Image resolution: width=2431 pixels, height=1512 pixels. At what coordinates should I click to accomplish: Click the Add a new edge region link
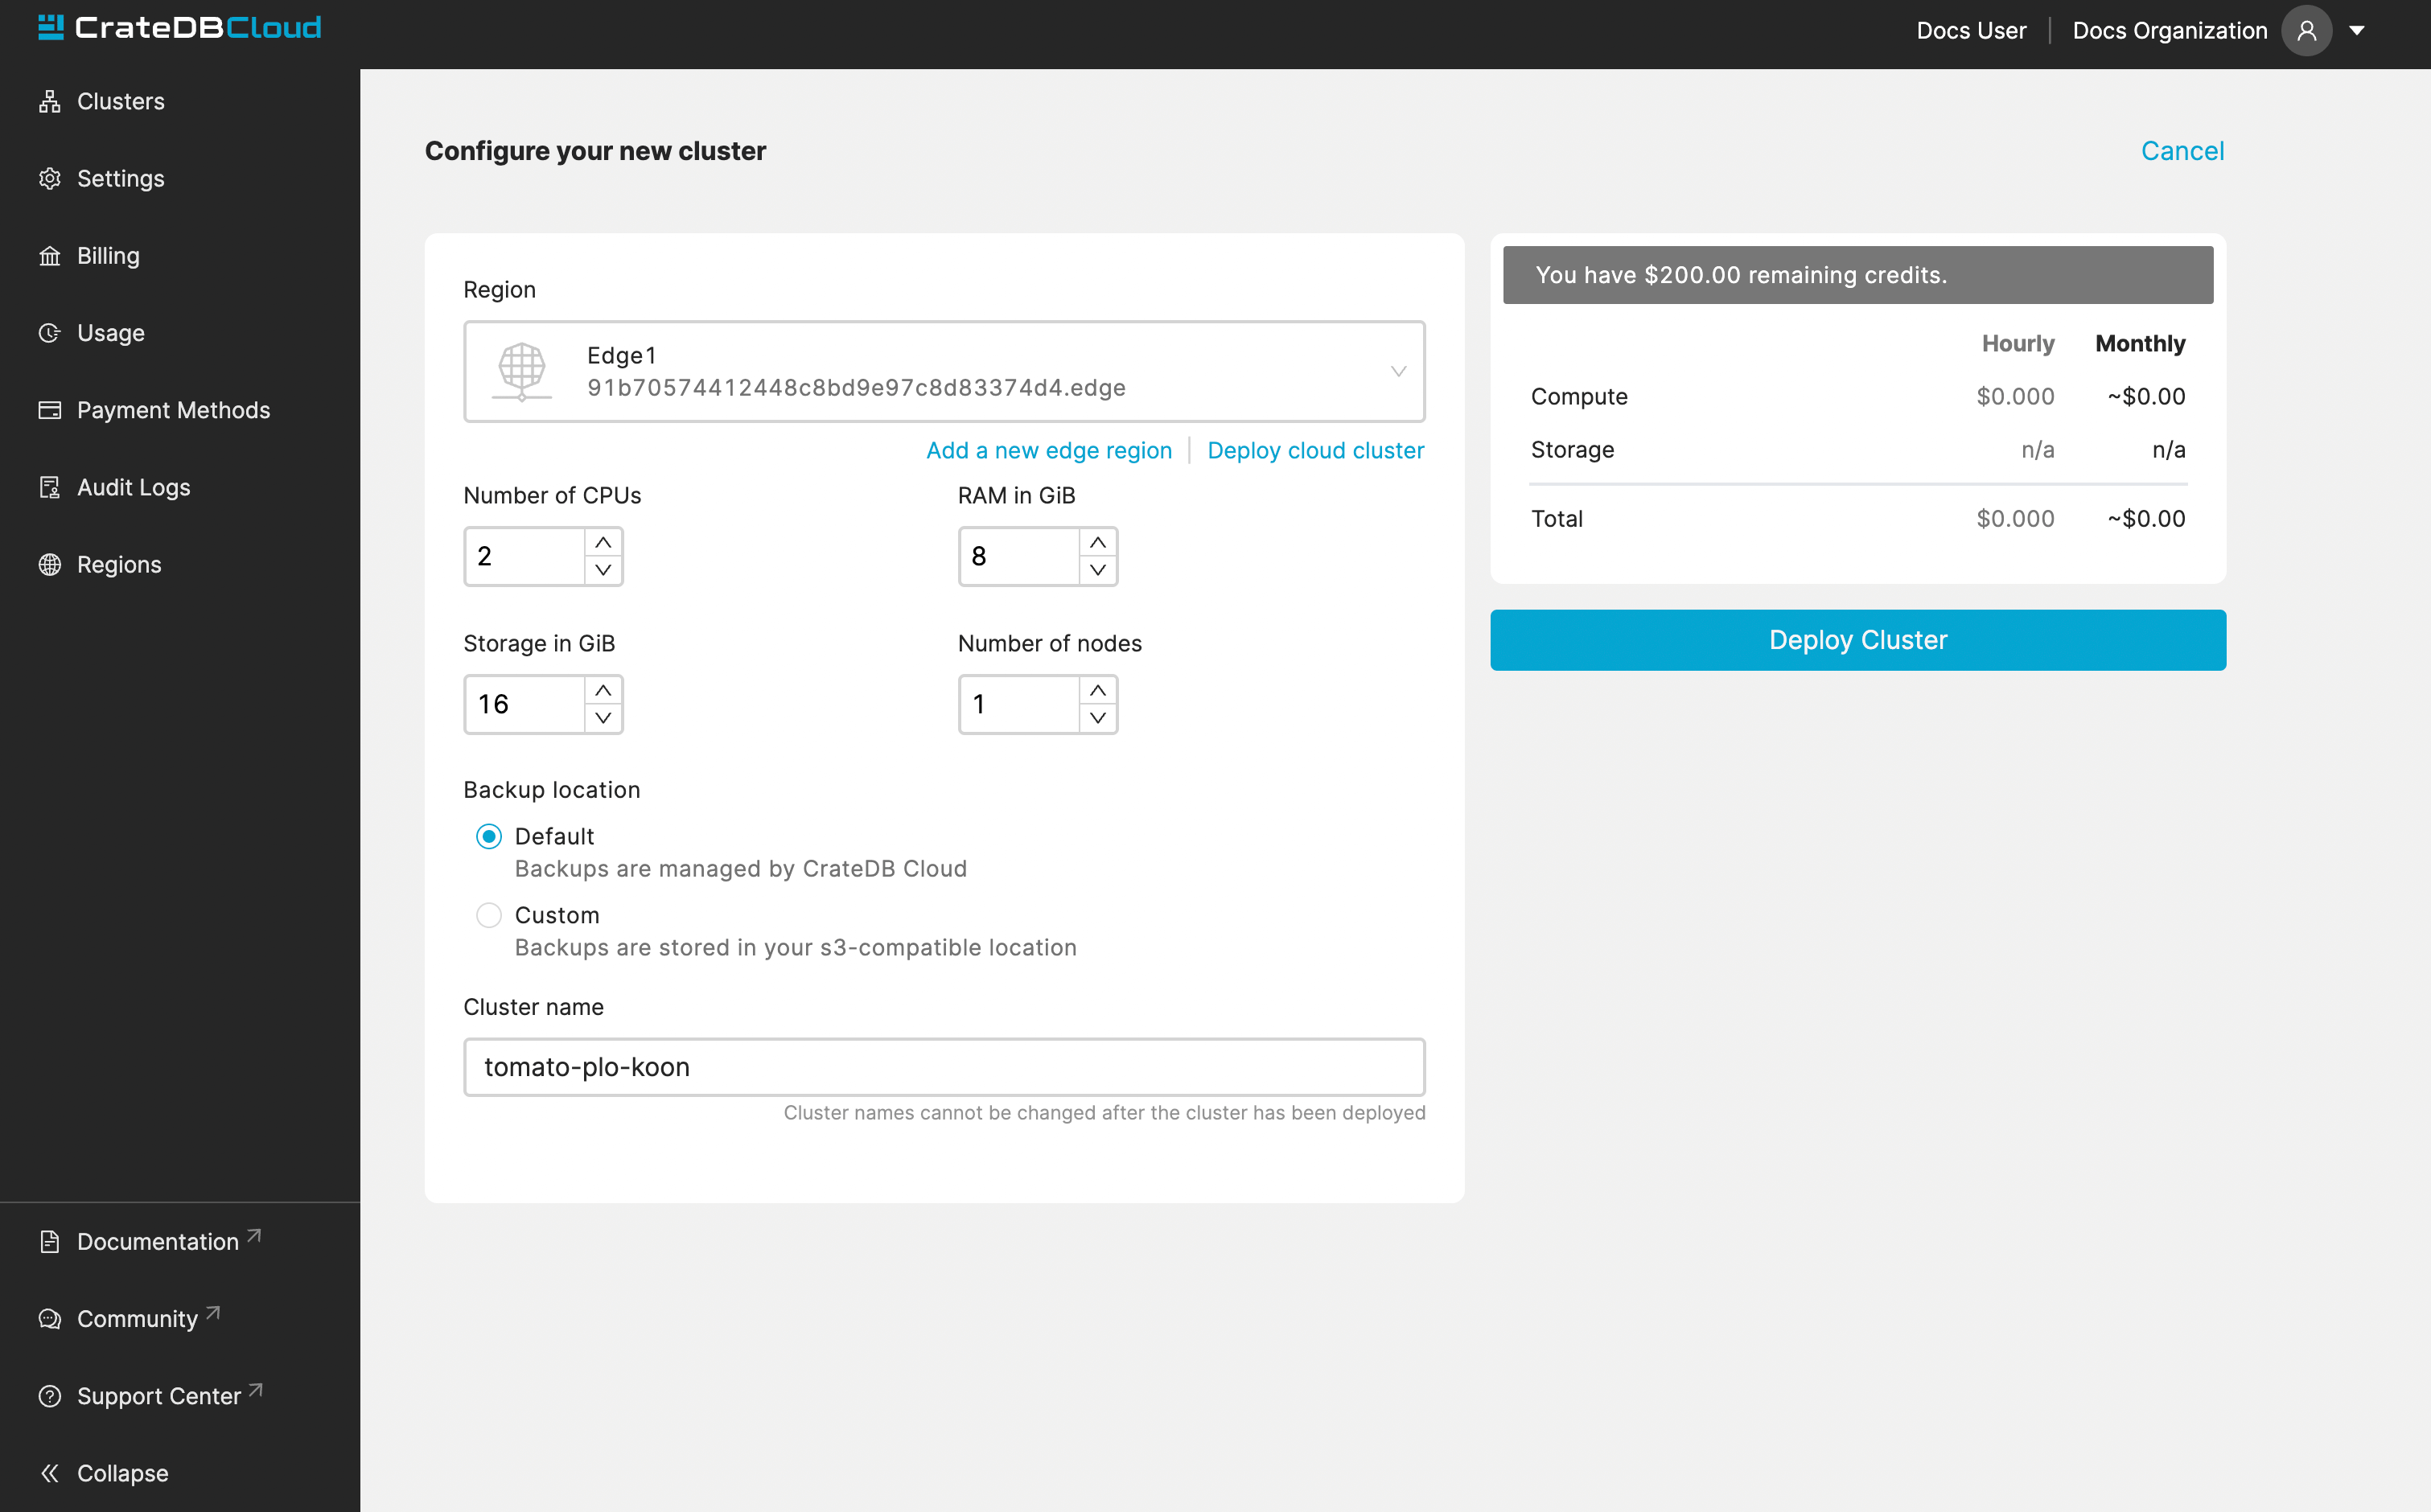pos(1048,450)
